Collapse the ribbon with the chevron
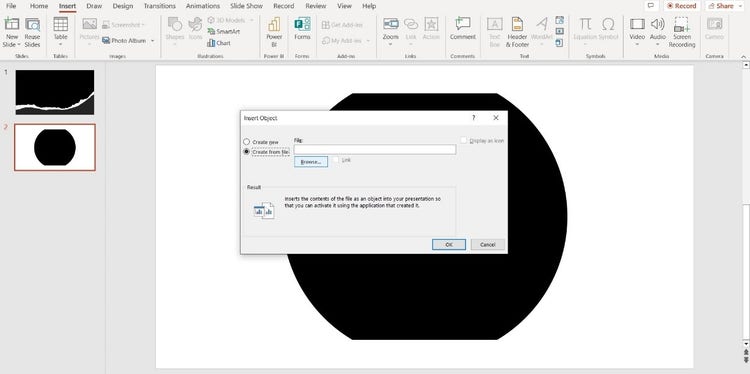750x374 pixels. 744,57
